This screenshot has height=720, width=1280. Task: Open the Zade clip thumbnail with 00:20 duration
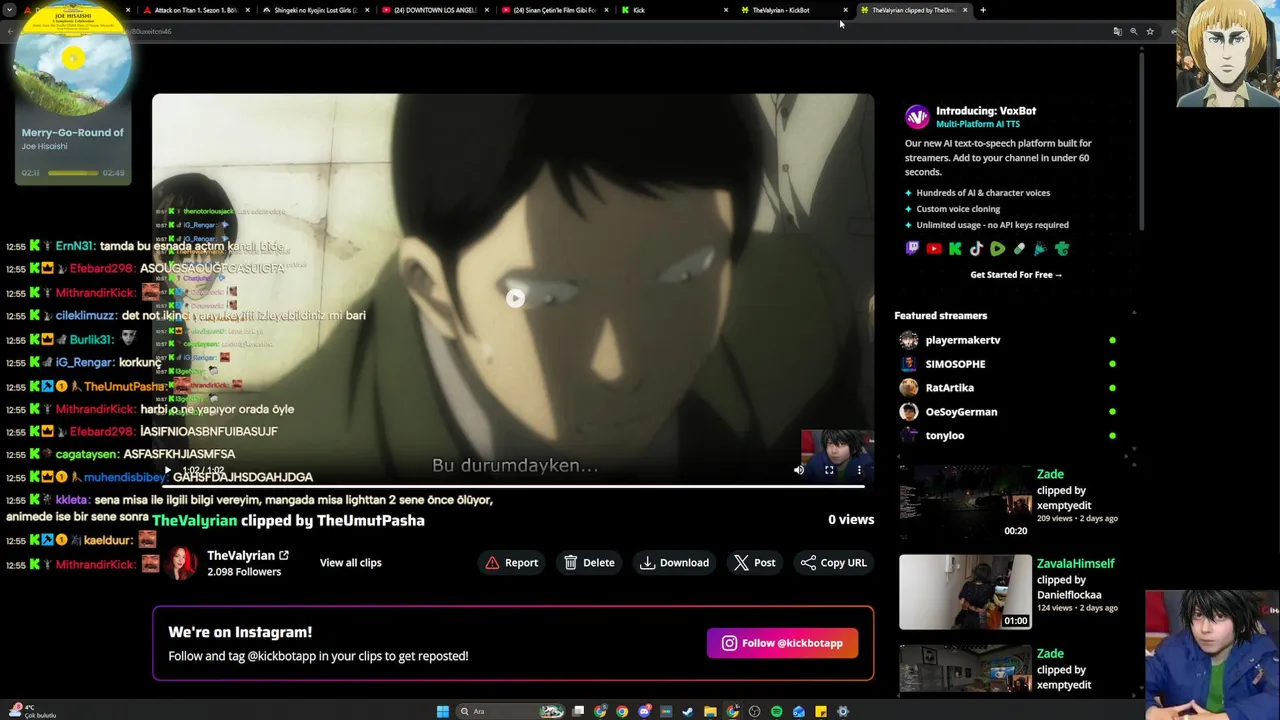tap(965, 502)
